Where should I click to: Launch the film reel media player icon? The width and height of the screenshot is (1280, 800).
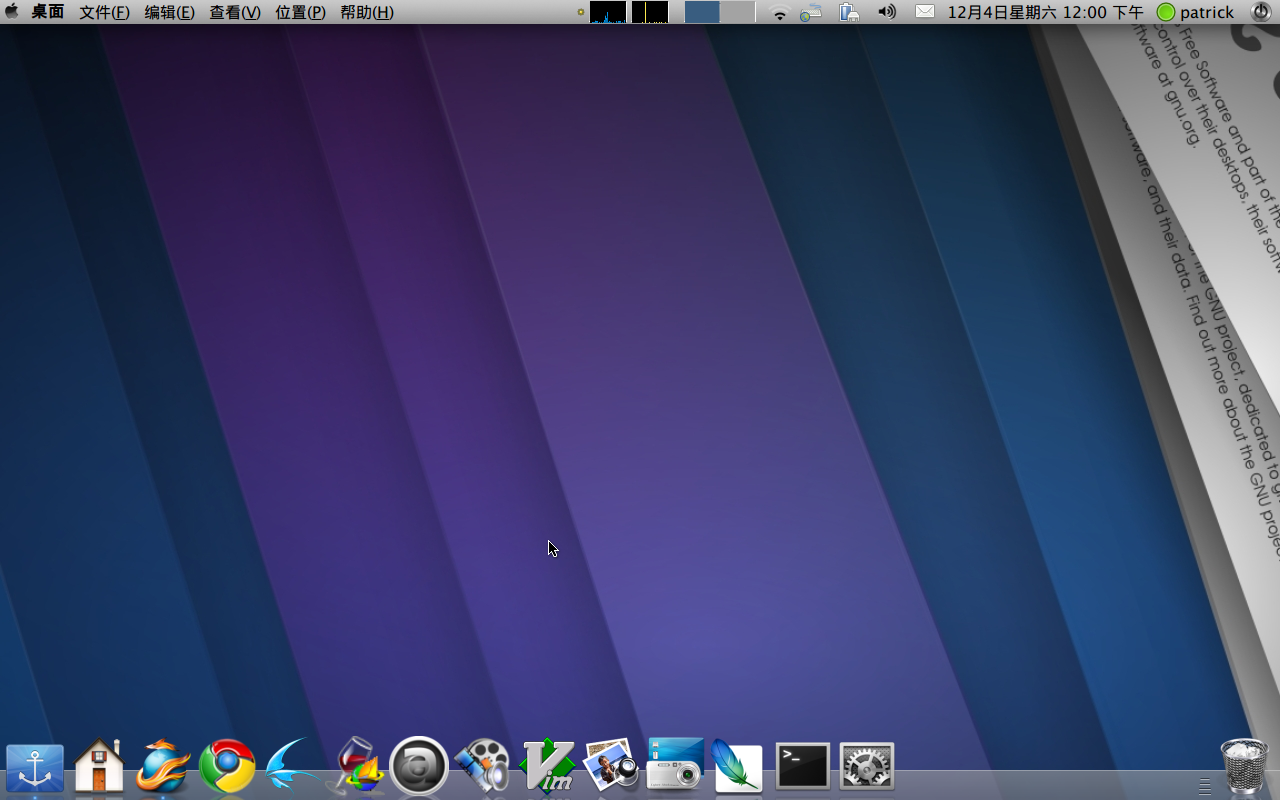483,766
